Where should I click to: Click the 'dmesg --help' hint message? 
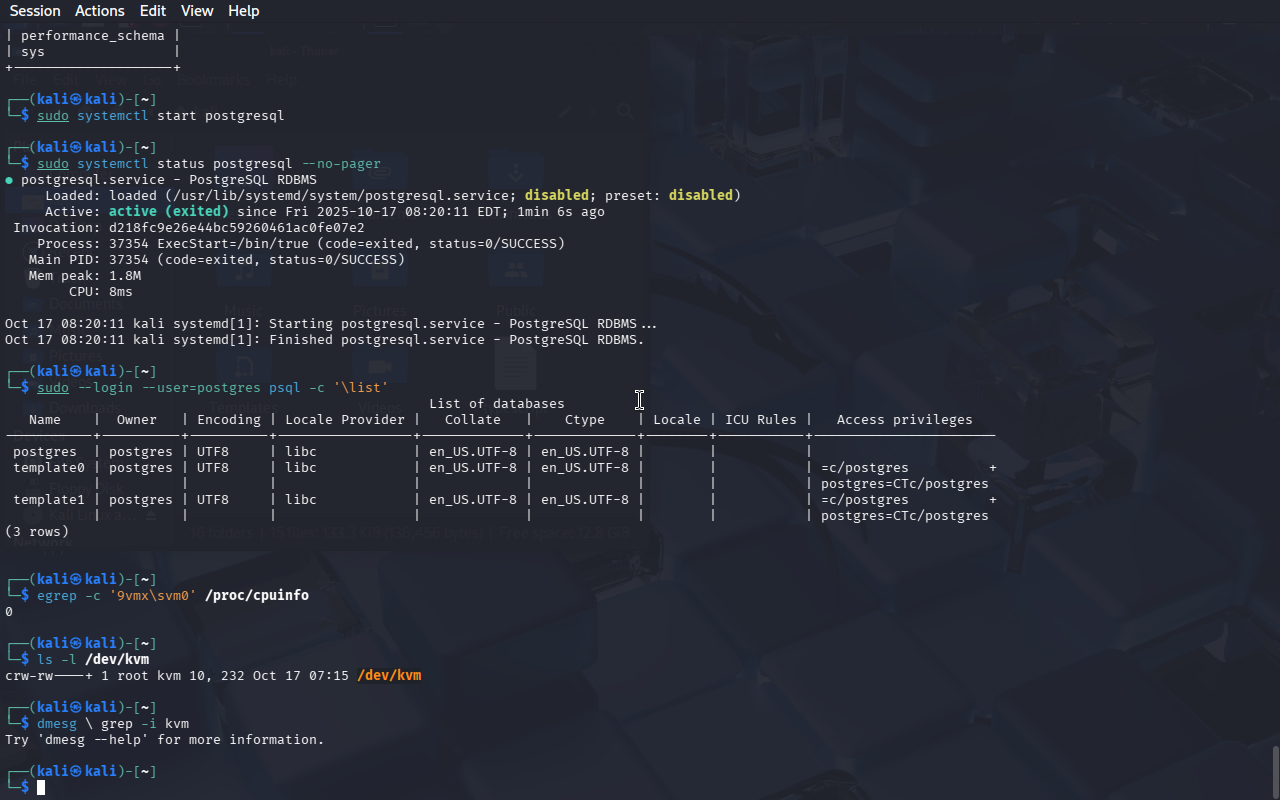click(164, 740)
